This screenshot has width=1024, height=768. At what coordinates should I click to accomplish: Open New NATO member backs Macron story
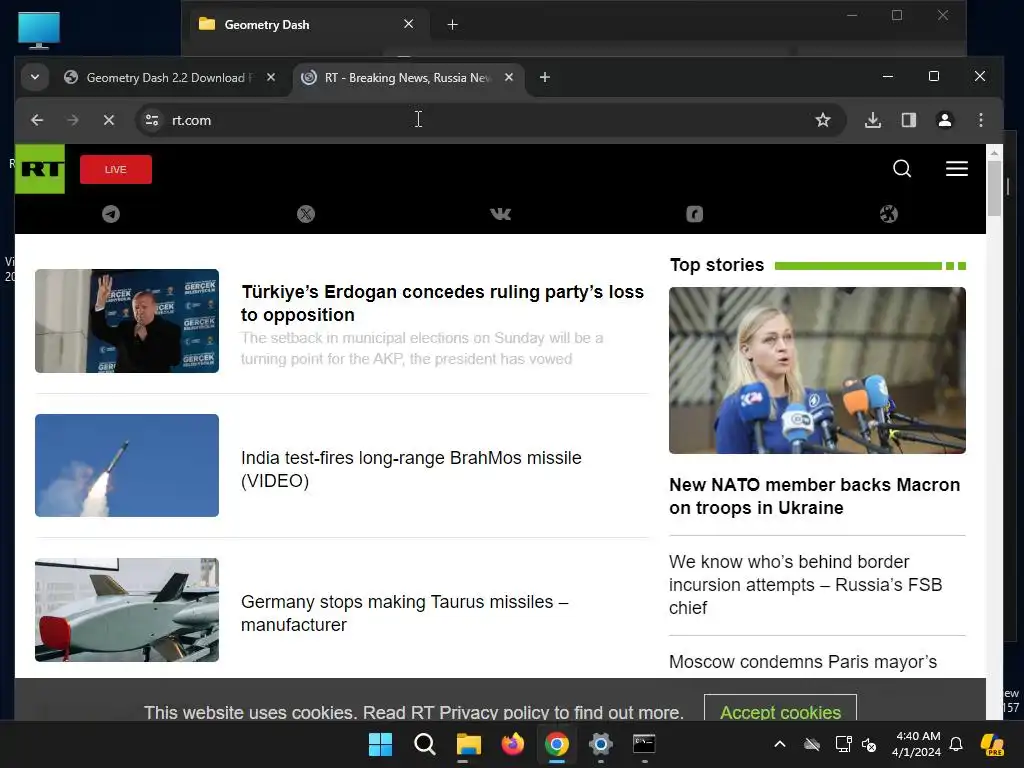[814, 496]
